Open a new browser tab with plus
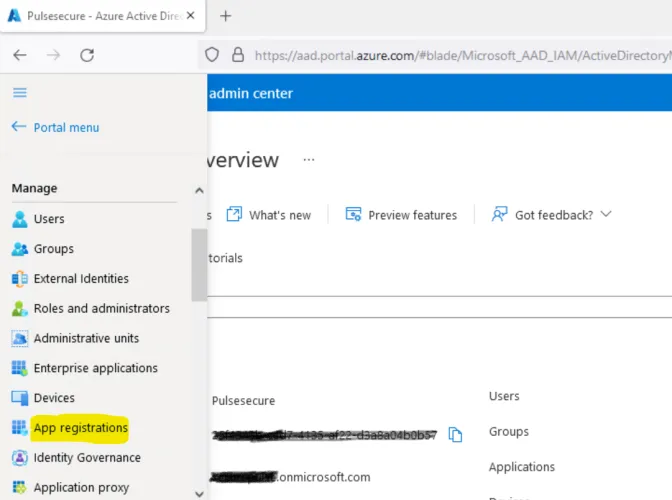 coord(225,16)
